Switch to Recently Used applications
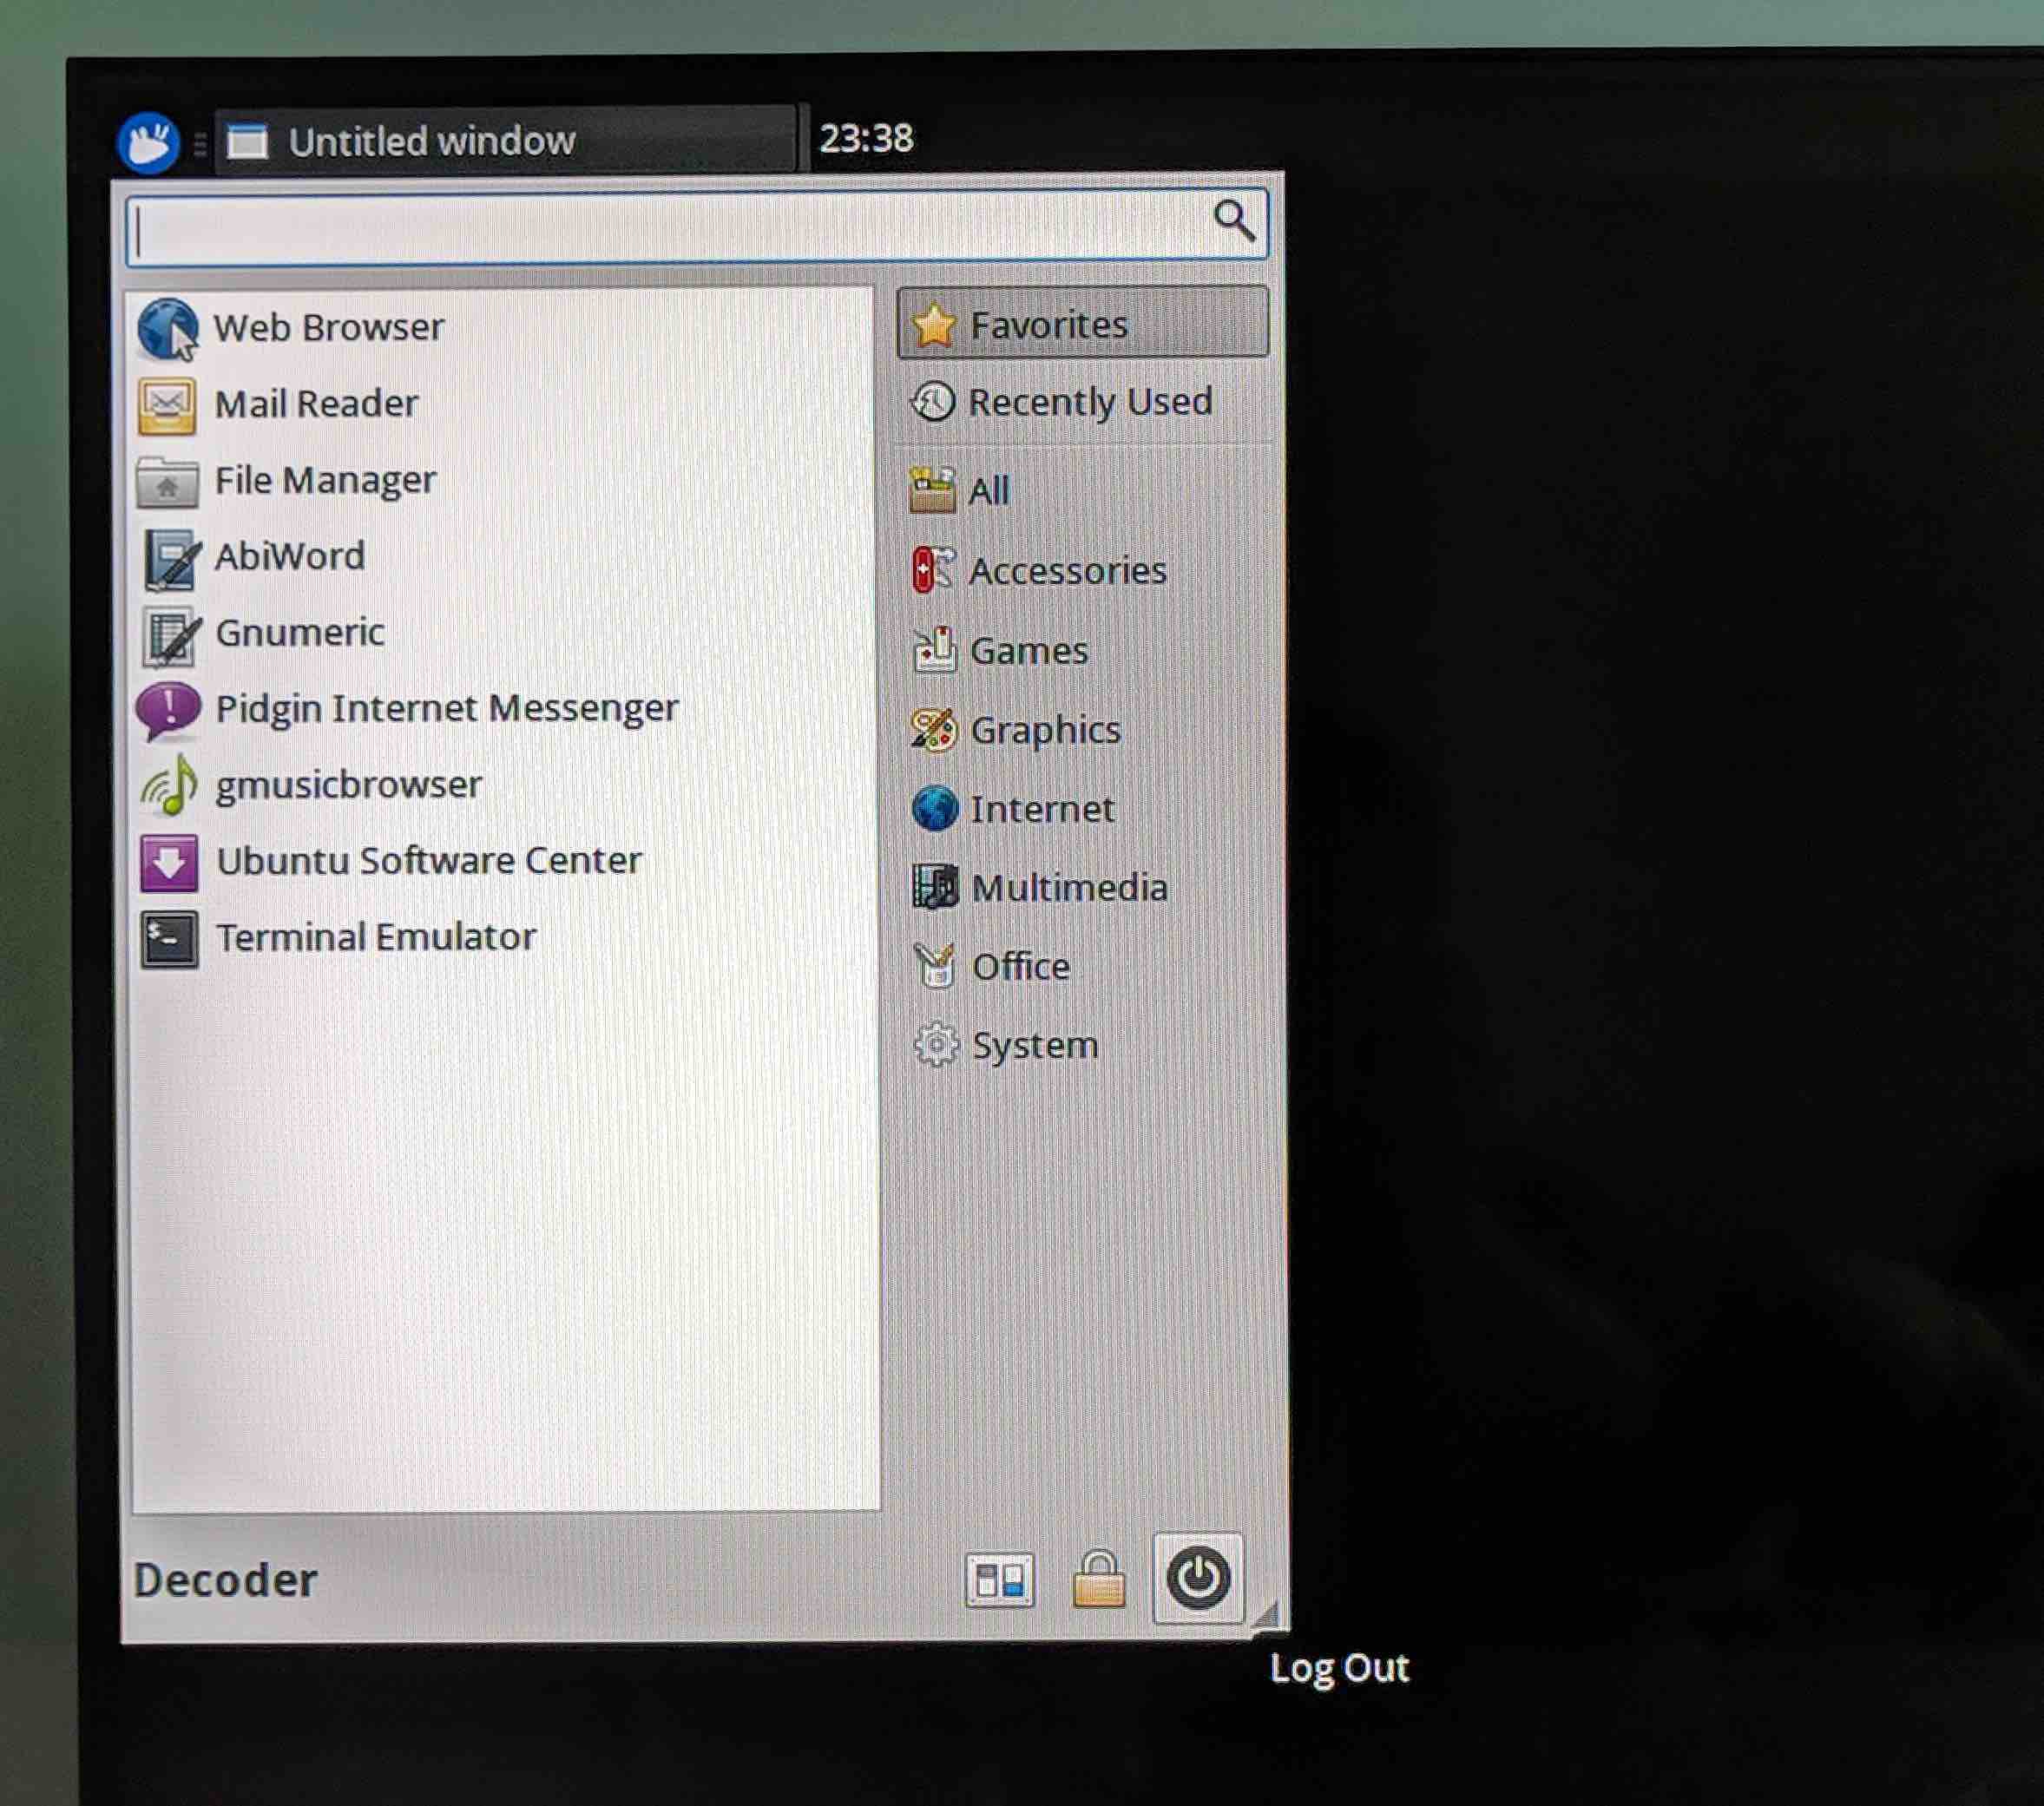 pos(1091,402)
